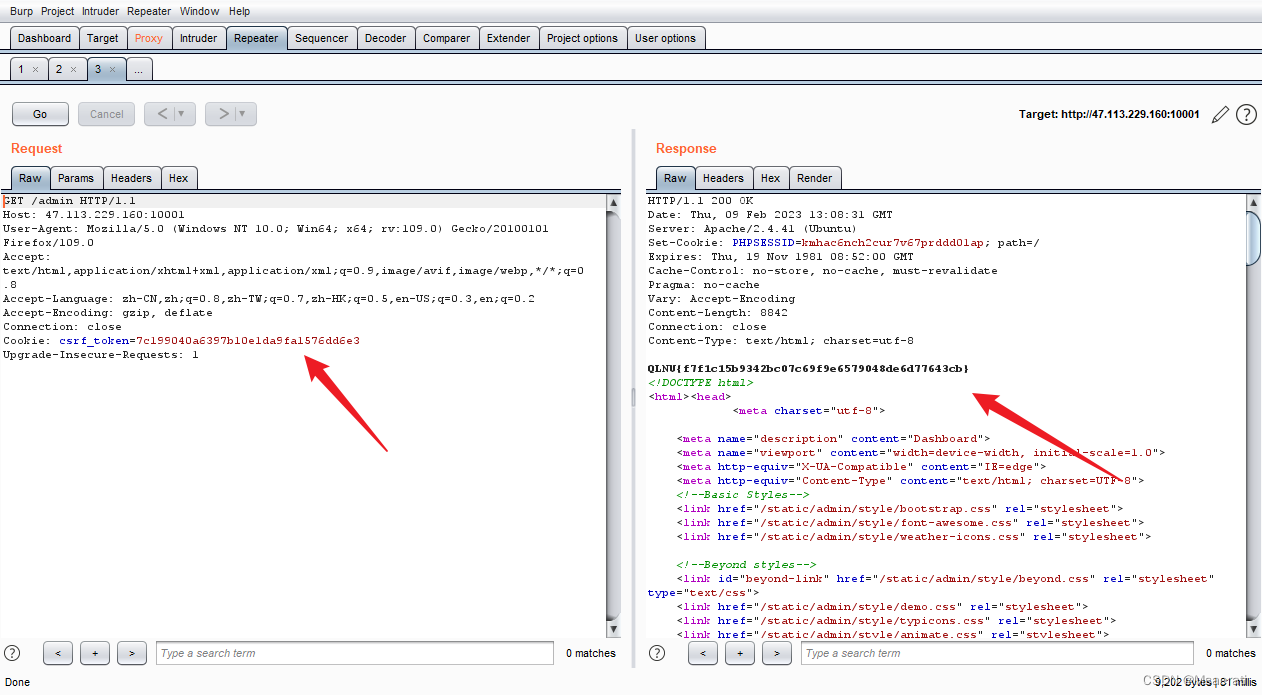This screenshot has height=695, width=1262.
Task: Close Repeater tab 2
Action: coord(73,69)
